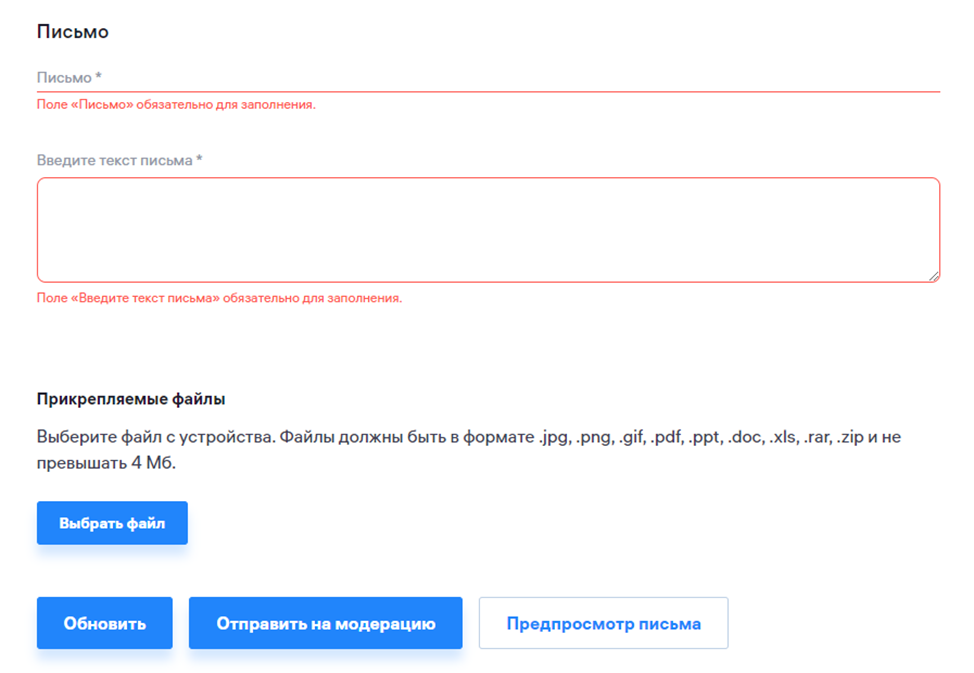Open «Предпросмотр письма» preview
The width and height of the screenshot is (974, 673).
point(603,623)
